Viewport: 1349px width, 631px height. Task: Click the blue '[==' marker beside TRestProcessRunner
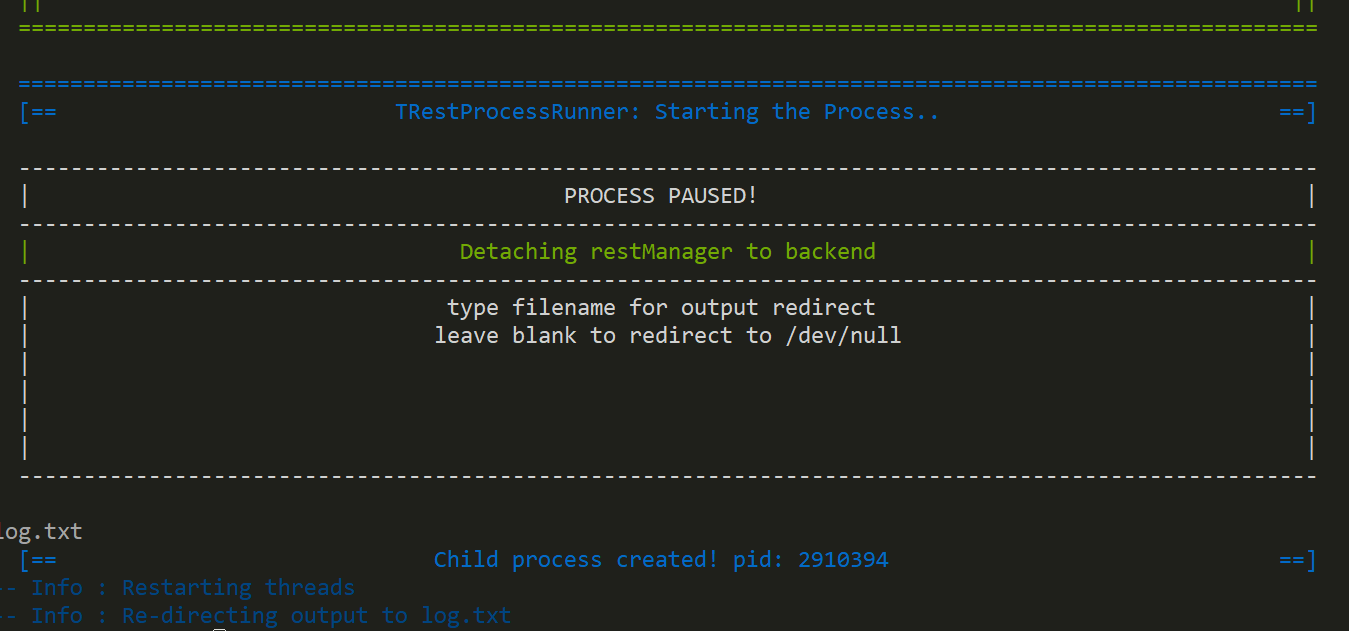[x=38, y=112]
